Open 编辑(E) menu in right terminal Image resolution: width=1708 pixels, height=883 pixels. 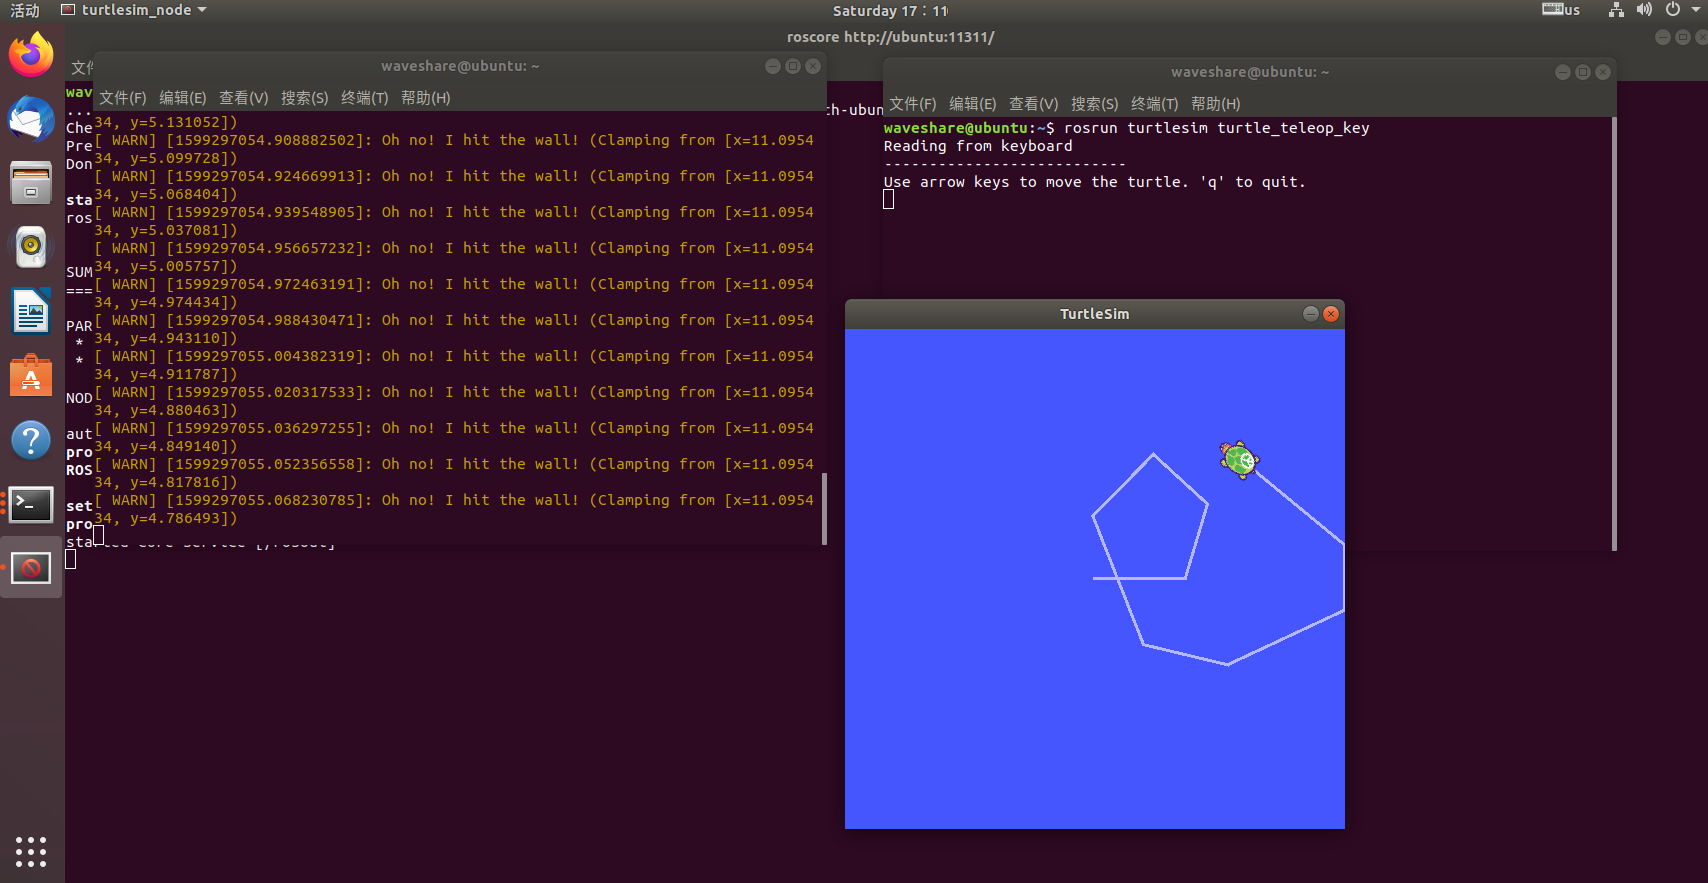pyautogui.click(x=973, y=104)
